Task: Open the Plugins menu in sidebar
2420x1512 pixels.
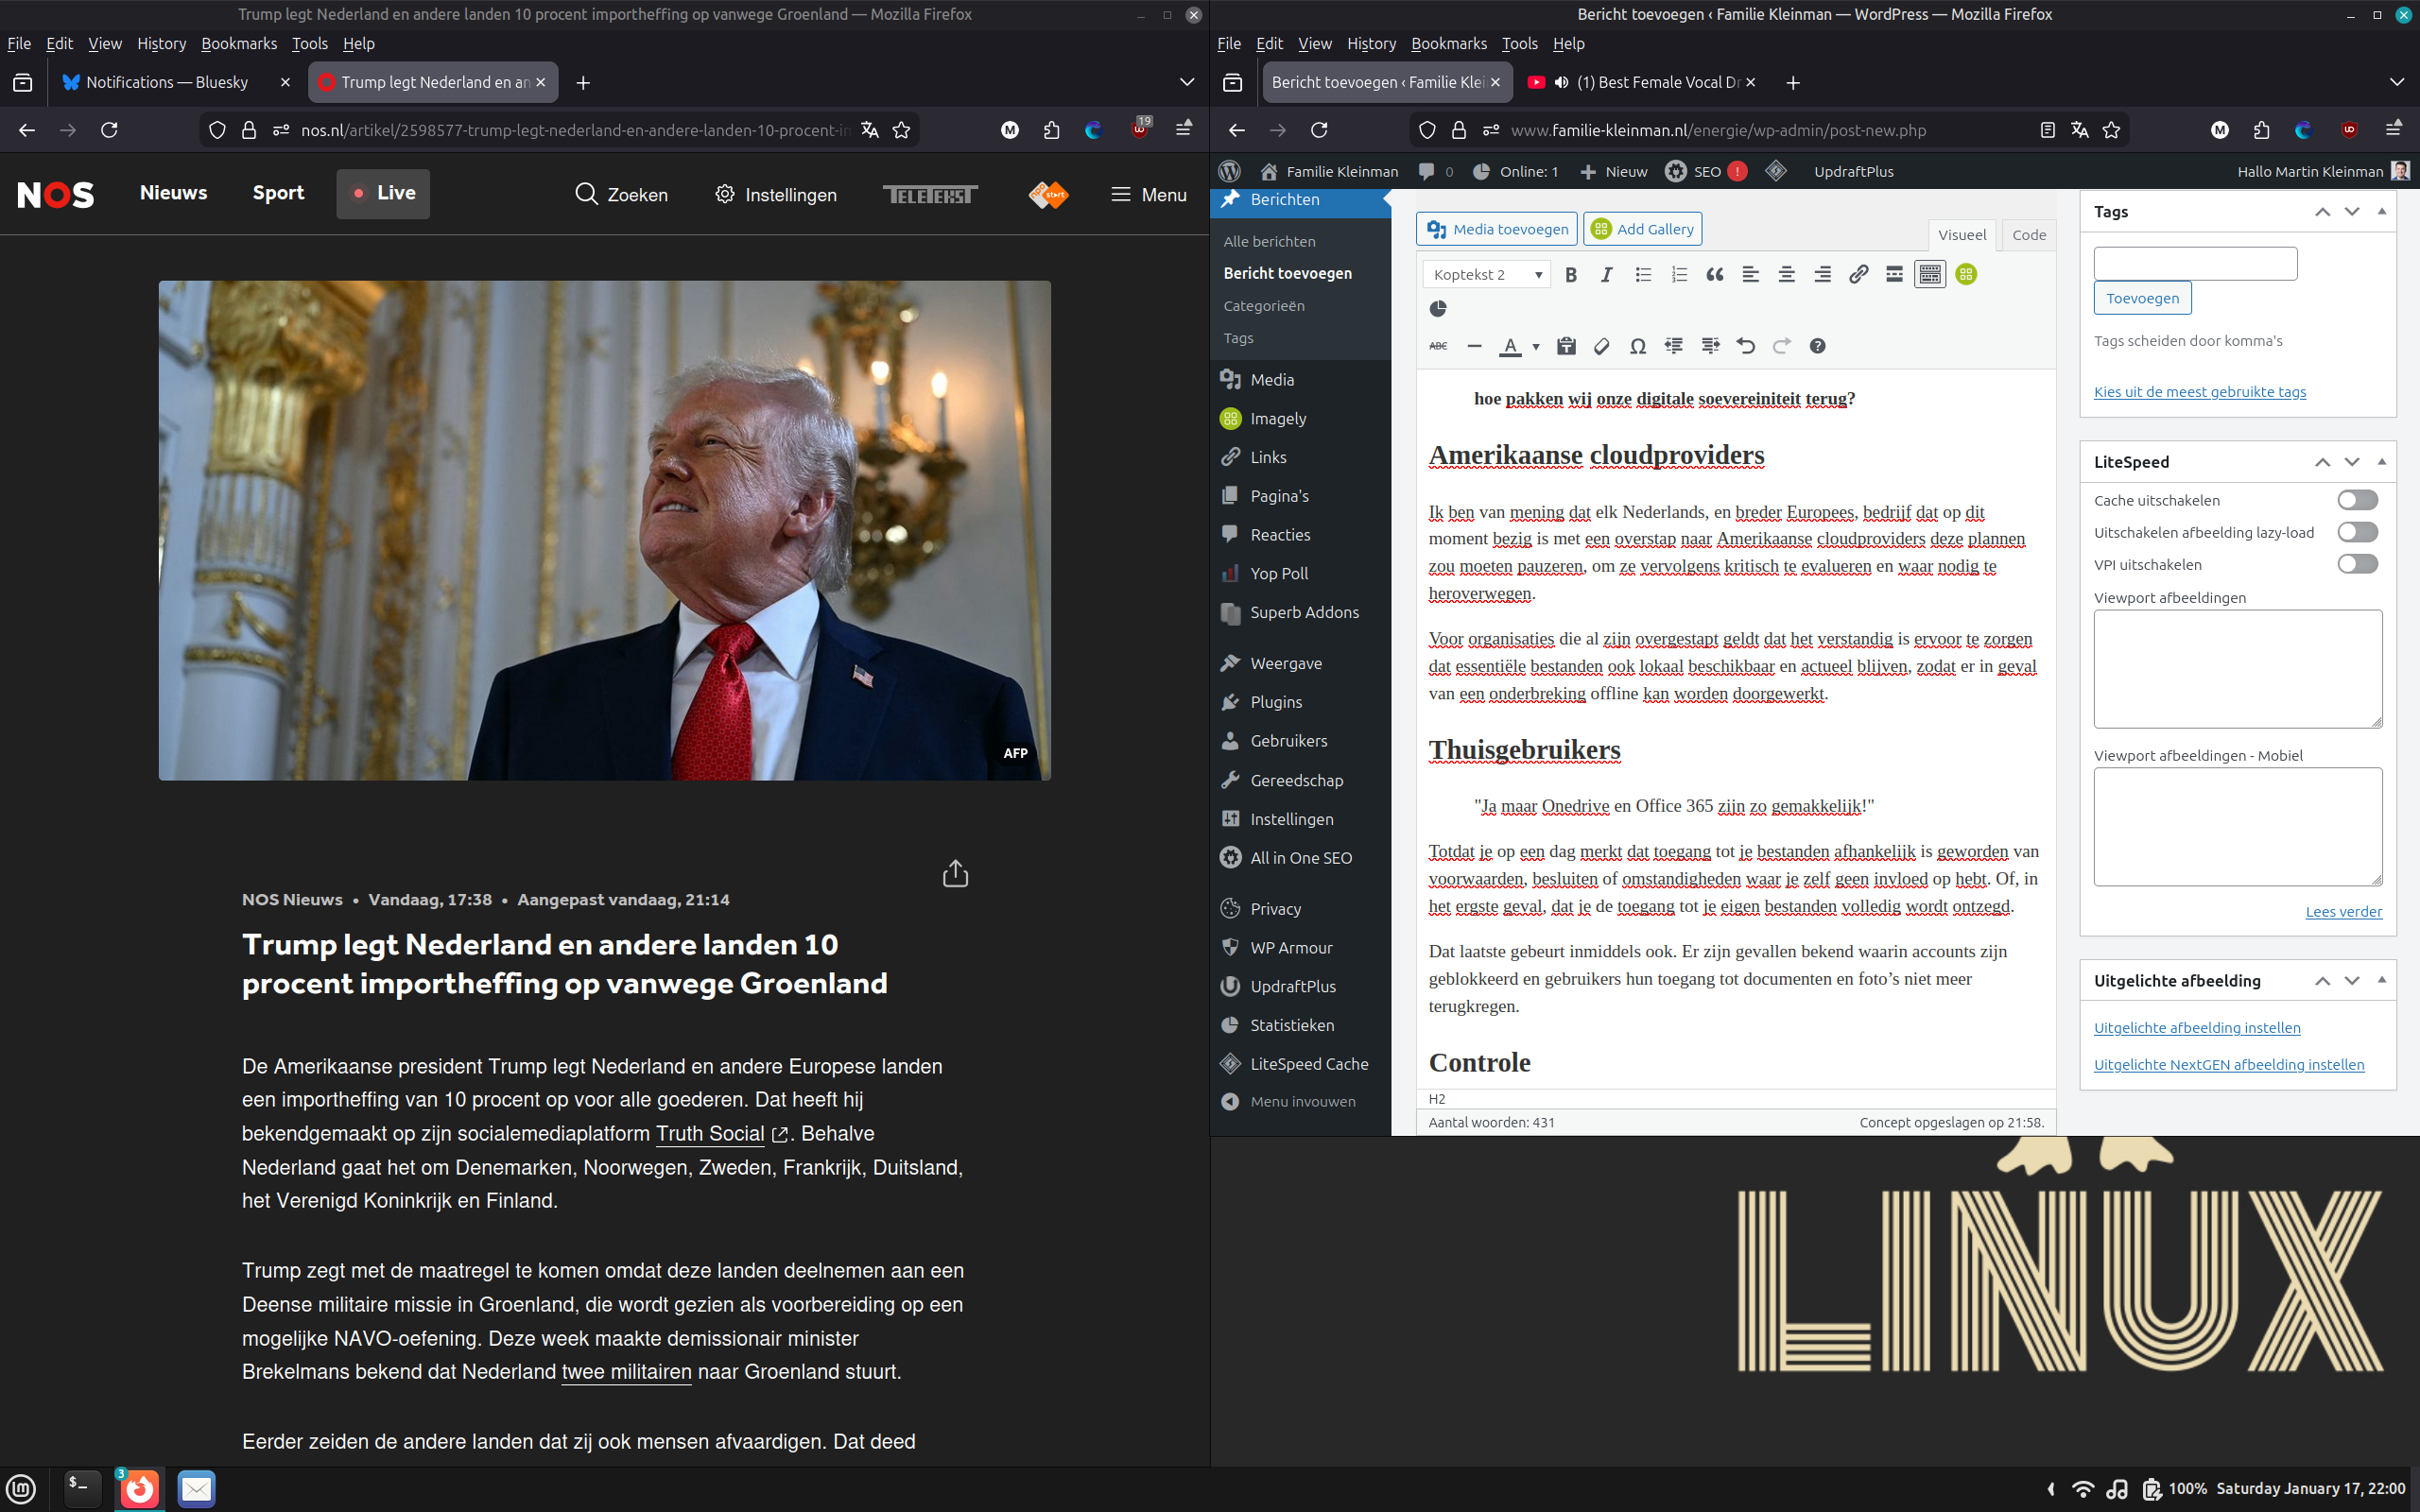Action: [1276, 702]
